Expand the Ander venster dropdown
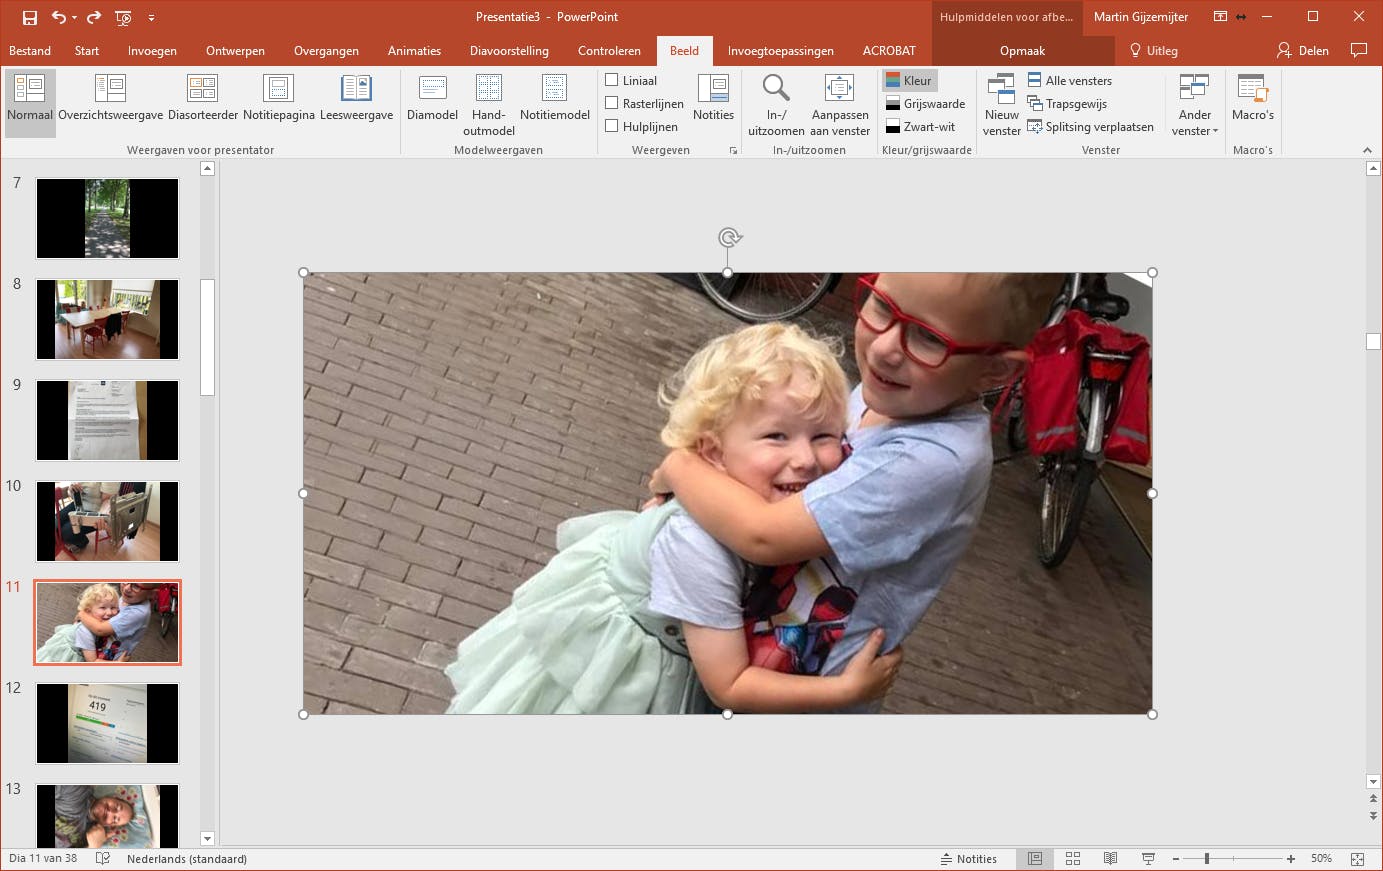The image size is (1383, 871). pyautogui.click(x=1194, y=103)
